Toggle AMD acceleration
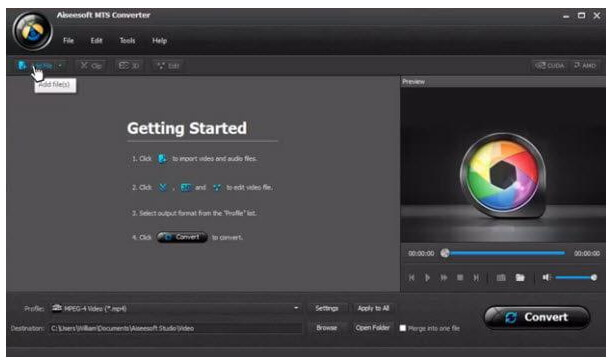The height and width of the screenshot is (362, 611). (585, 65)
